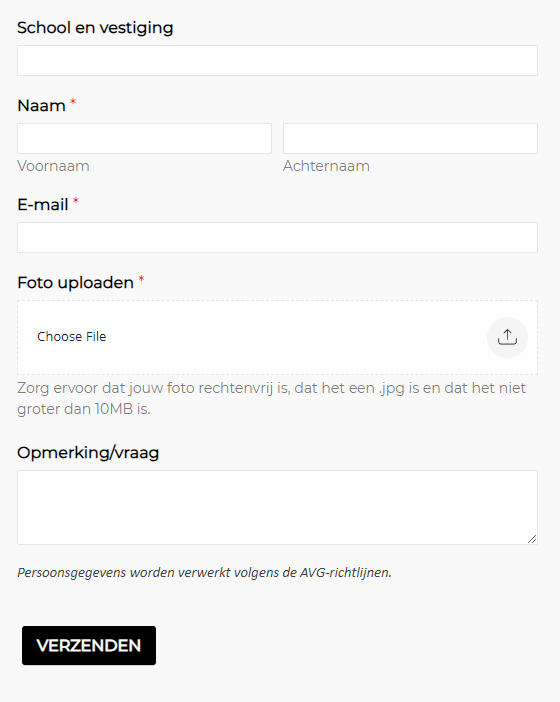The height and width of the screenshot is (702, 560).
Task: Click the Foto uploaden label
Action: coord(75,283)
